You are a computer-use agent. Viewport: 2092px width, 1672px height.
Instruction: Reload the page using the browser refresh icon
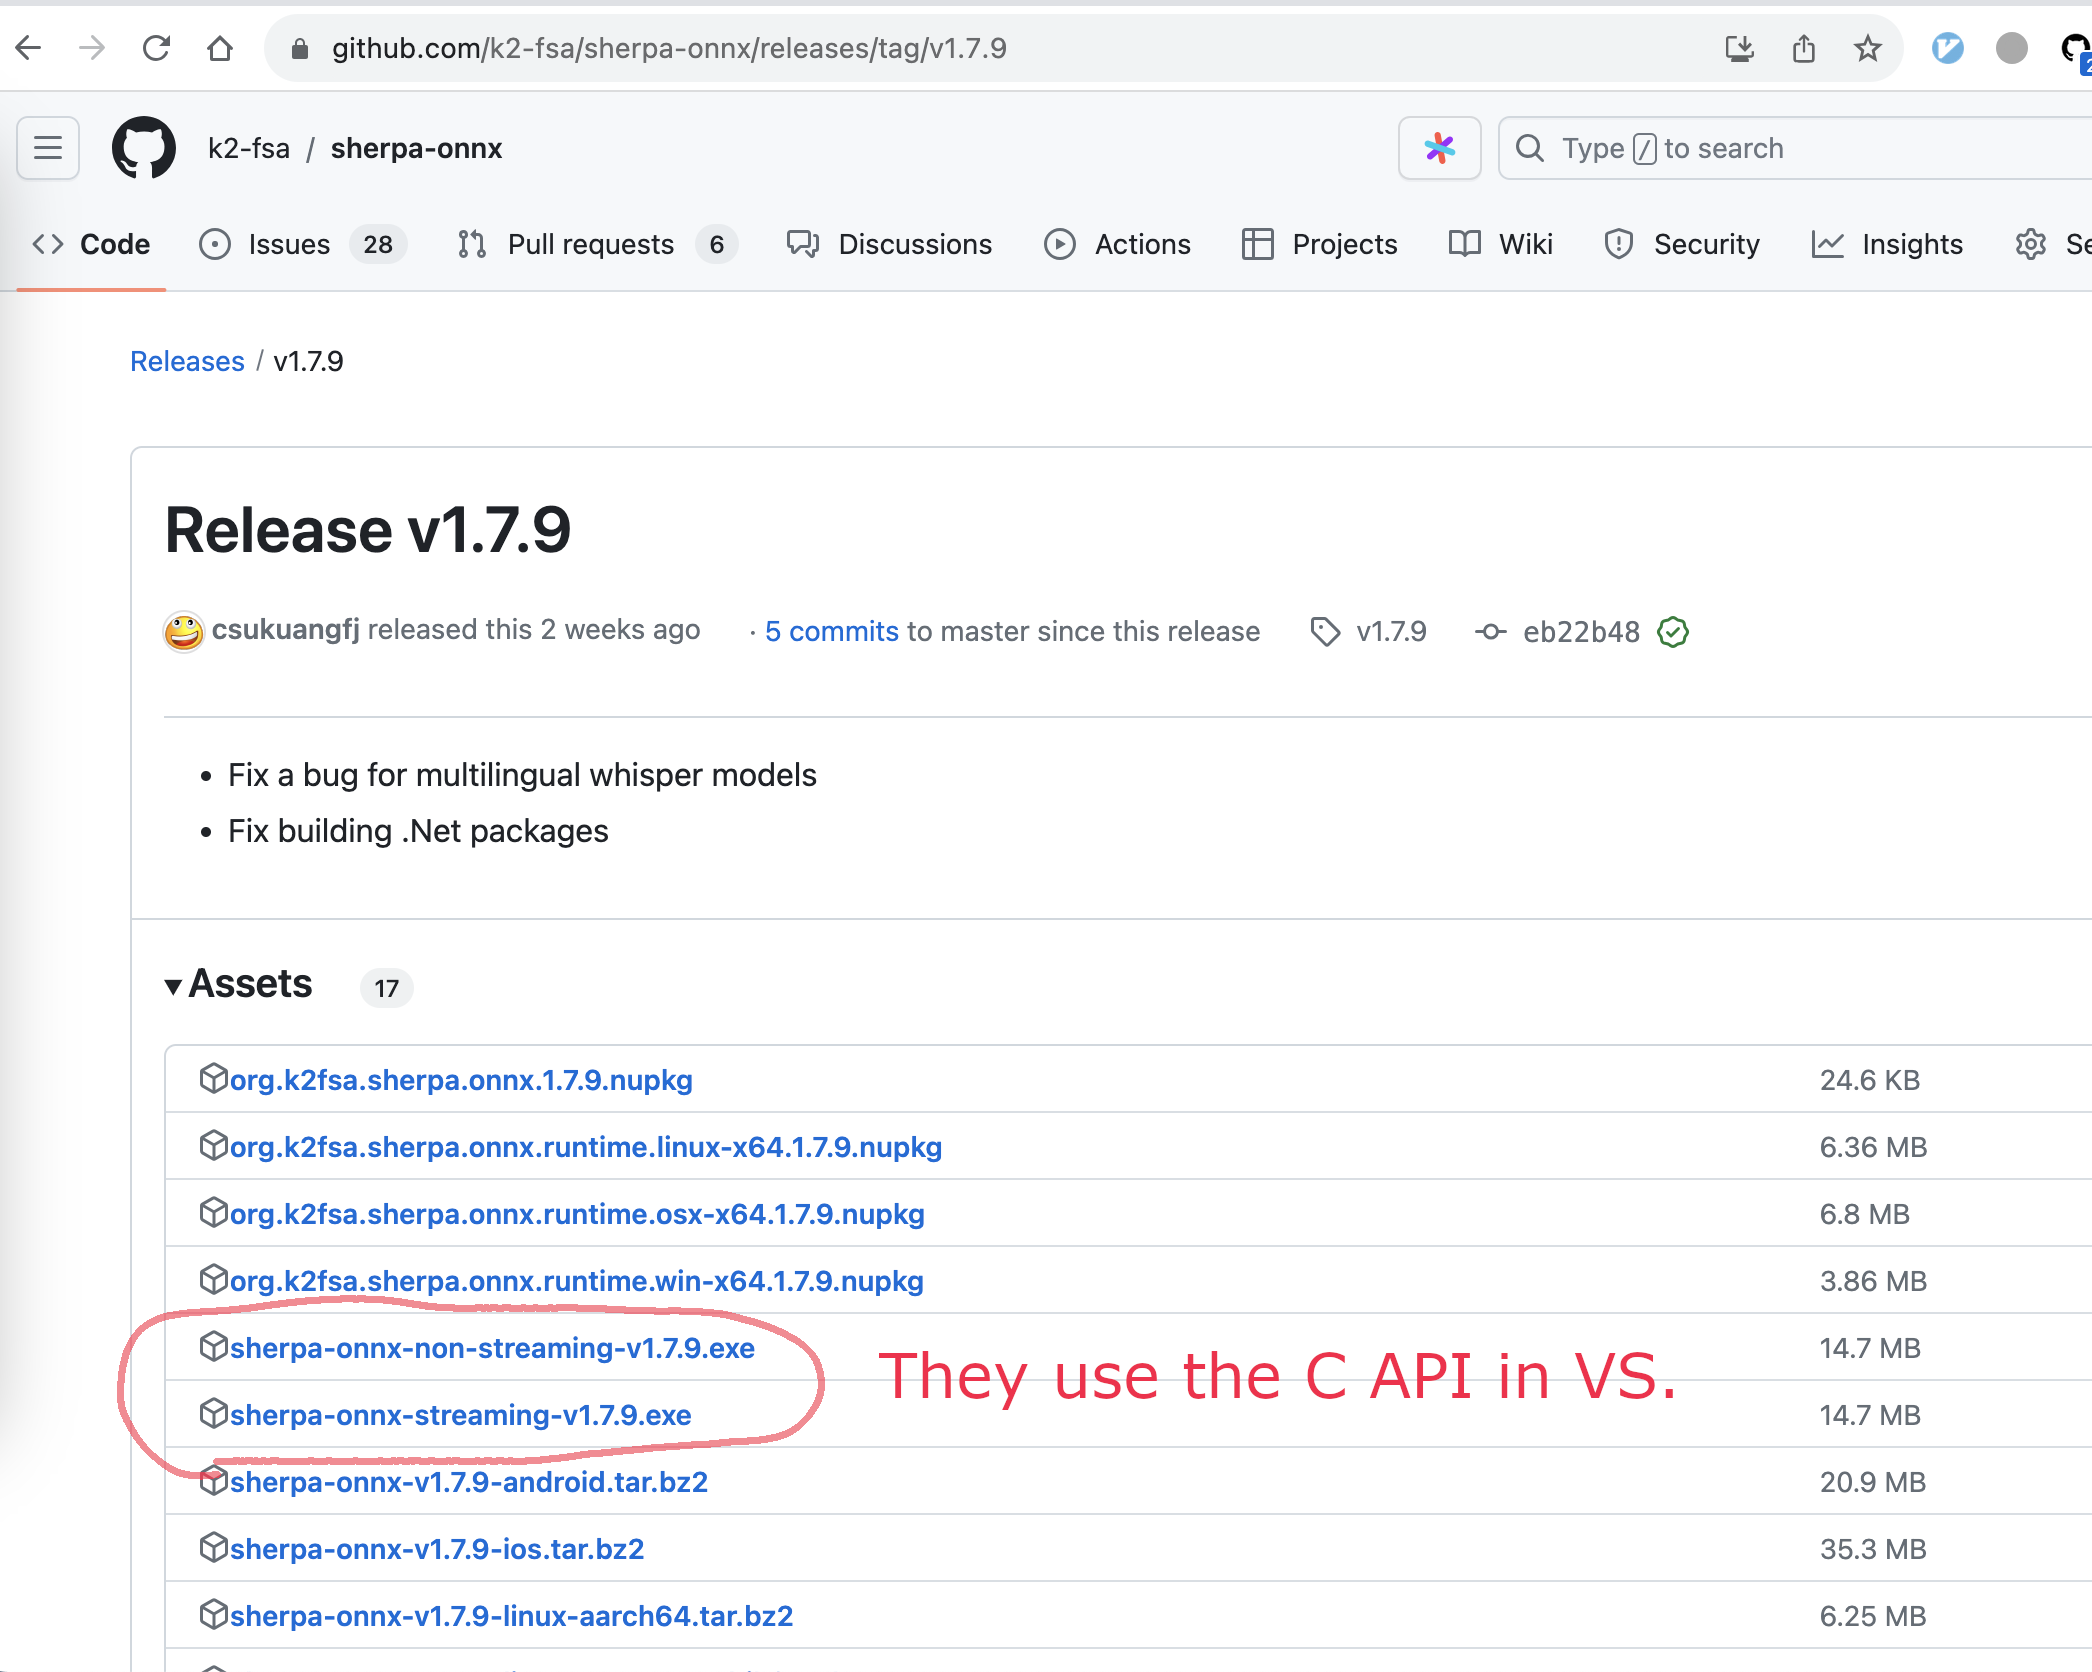click(156, 48)
